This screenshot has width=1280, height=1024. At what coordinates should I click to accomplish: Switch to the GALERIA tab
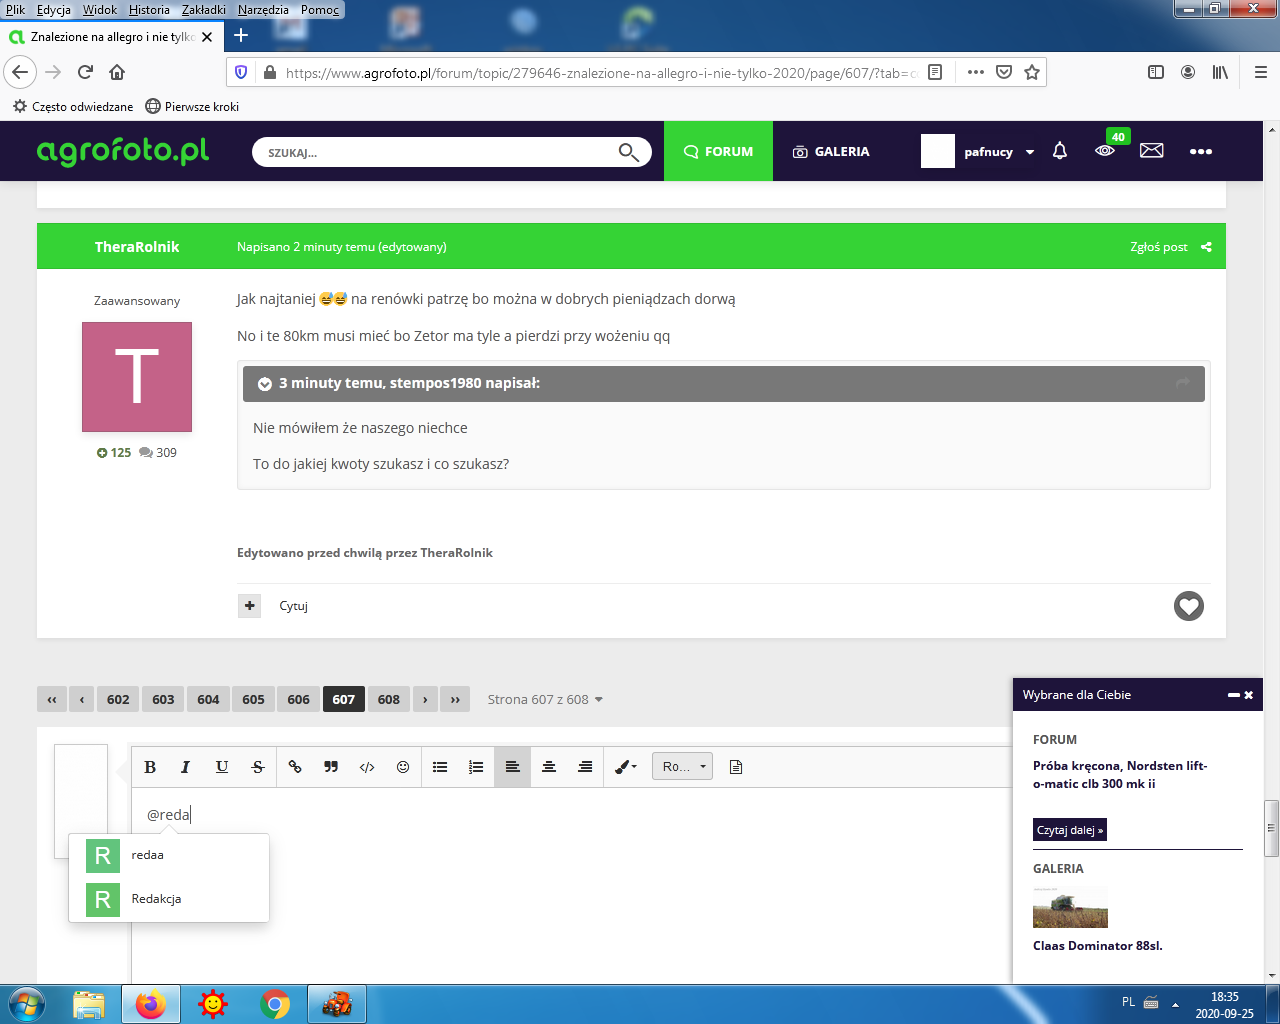click(831, 152)
